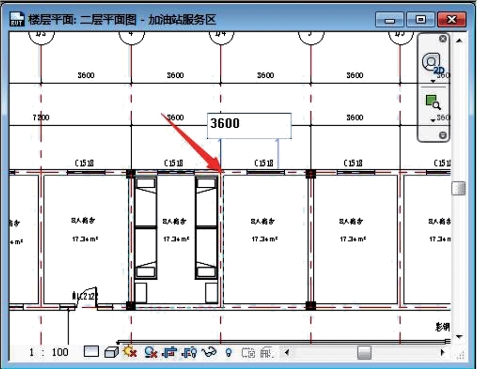Click the temporary view properties icon
The width and height of the screenshot is (477, 369).
[248, 352]
